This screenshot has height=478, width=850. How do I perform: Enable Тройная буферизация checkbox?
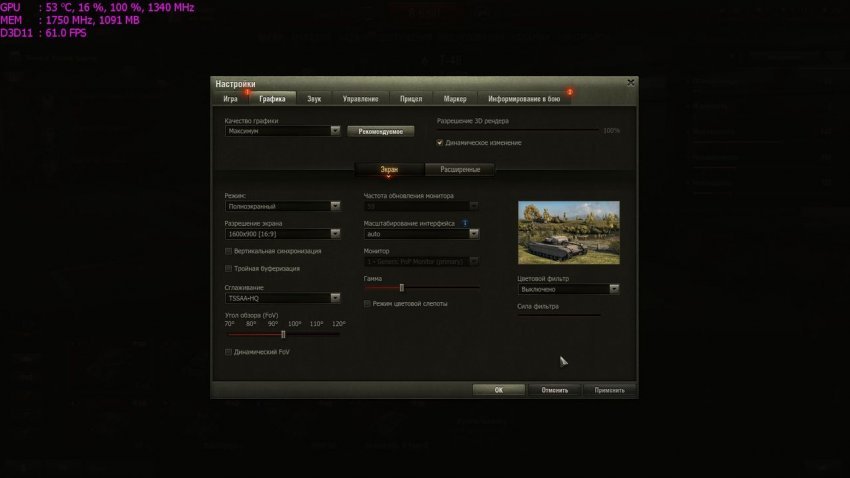pos(228,268)
